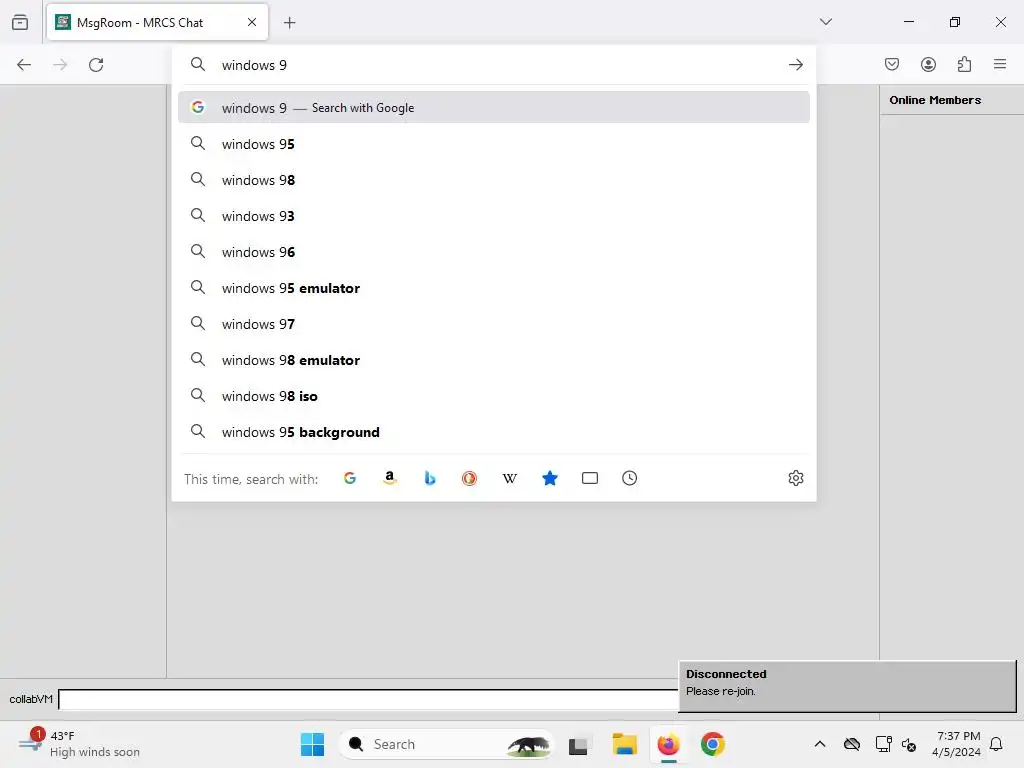Open File Explorer from the taskbar
The width and height of the screenshot is (1024, 768).
624,744
